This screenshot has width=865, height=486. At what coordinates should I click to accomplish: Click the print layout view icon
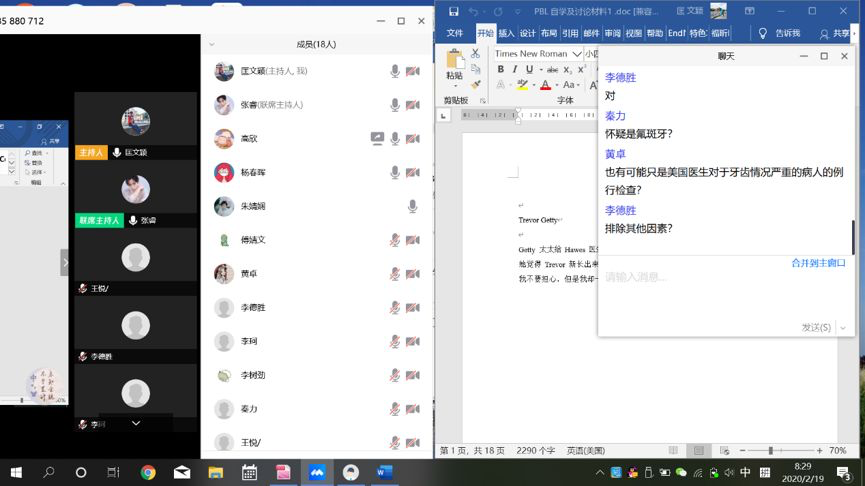point(698,451)
